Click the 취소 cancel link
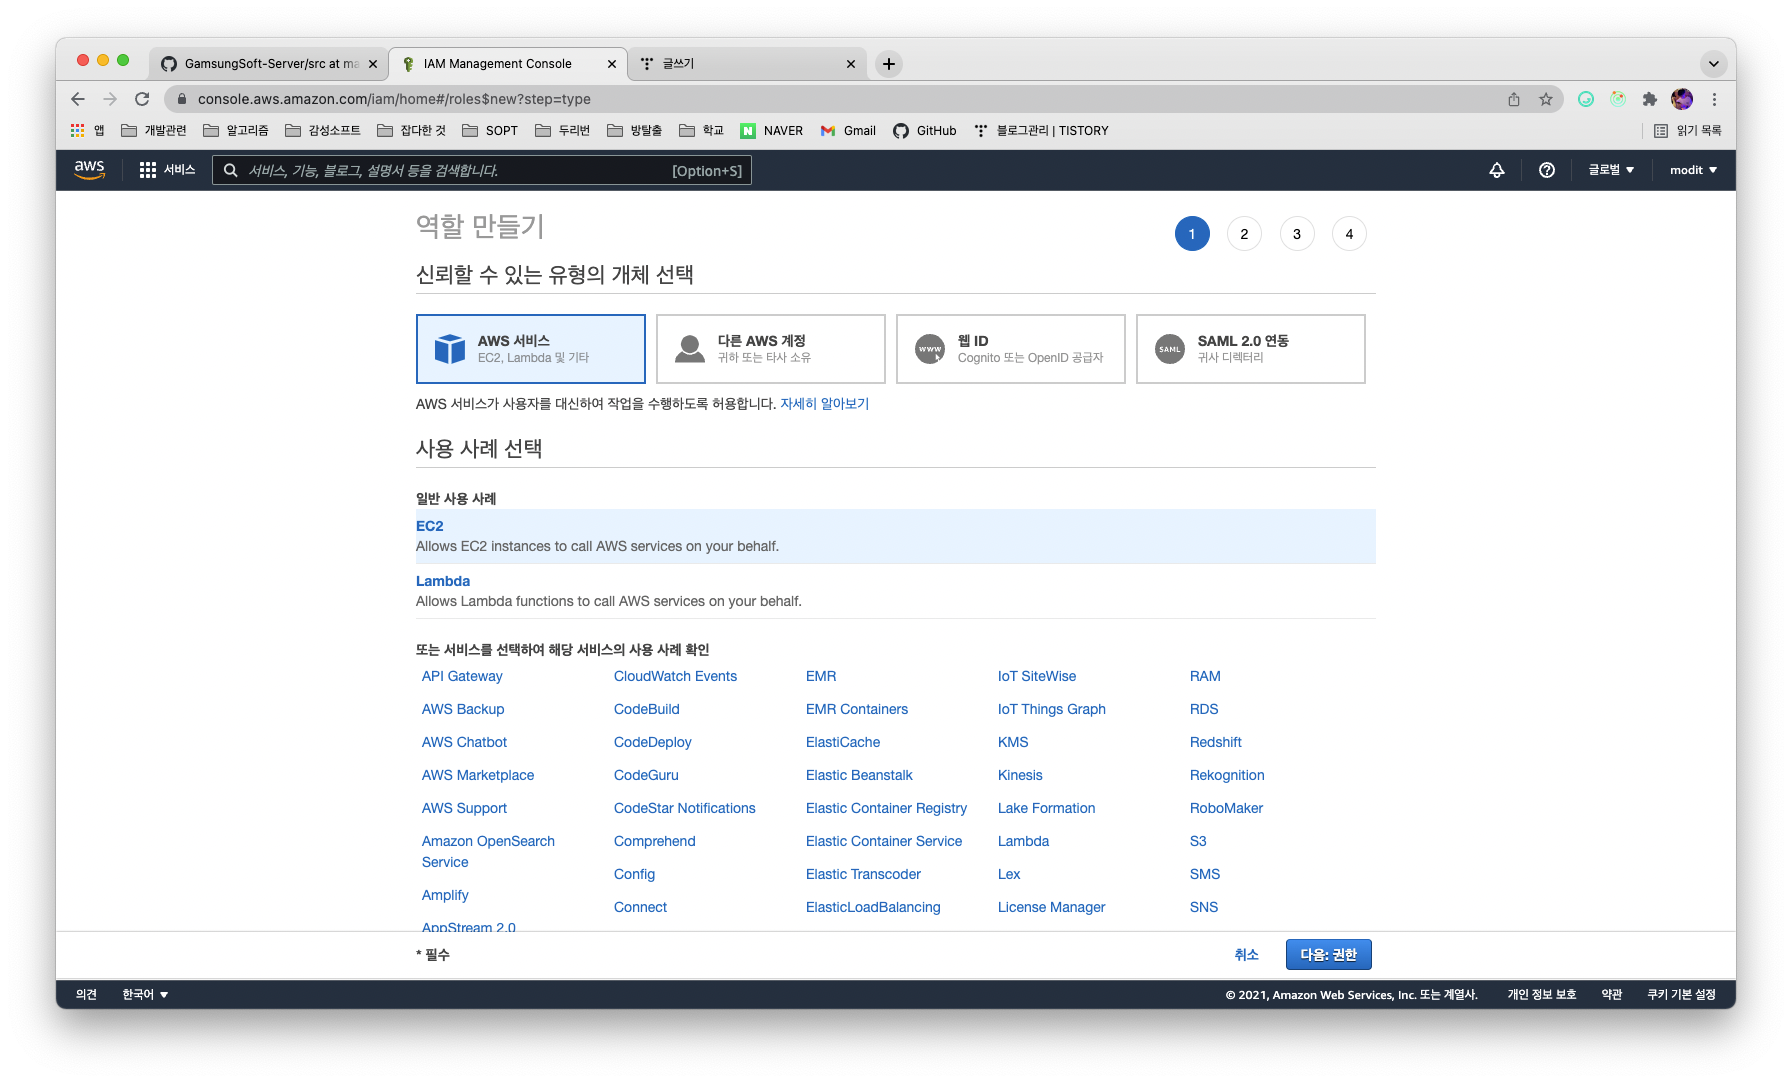Screen dimensions: 1792x1083 [1246, 955]
